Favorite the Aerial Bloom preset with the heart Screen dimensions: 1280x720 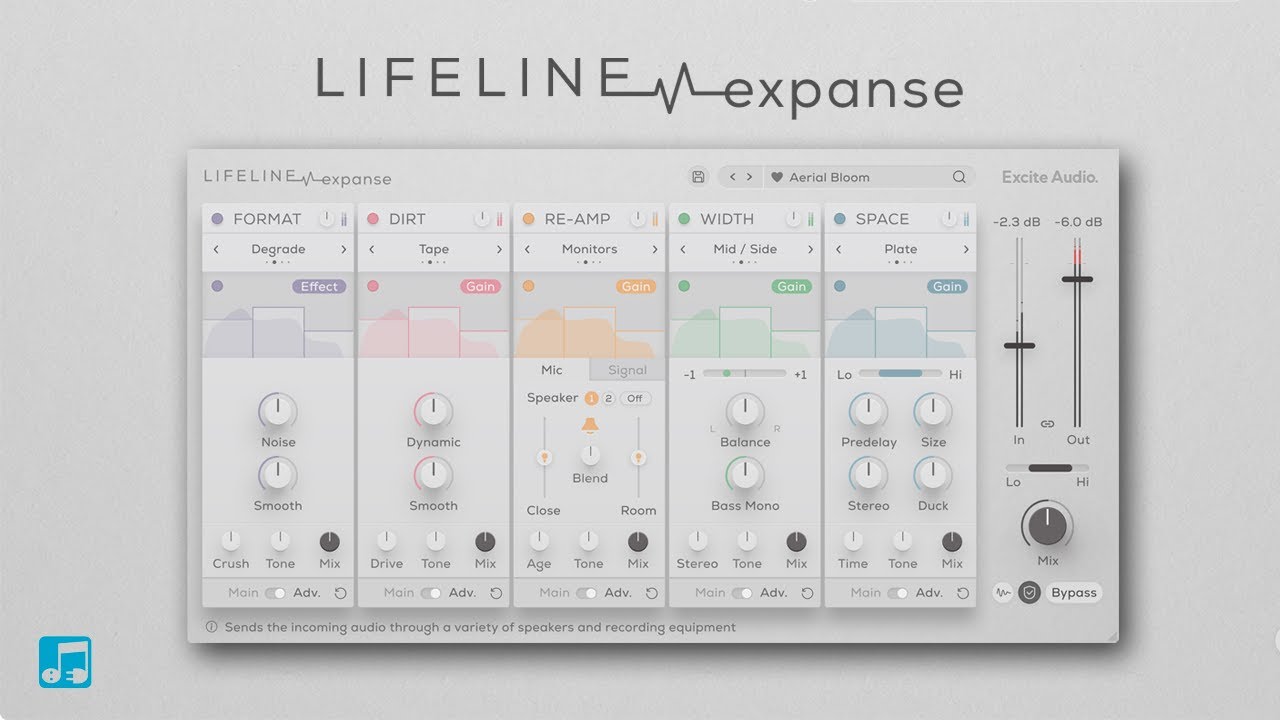(777, 177)
